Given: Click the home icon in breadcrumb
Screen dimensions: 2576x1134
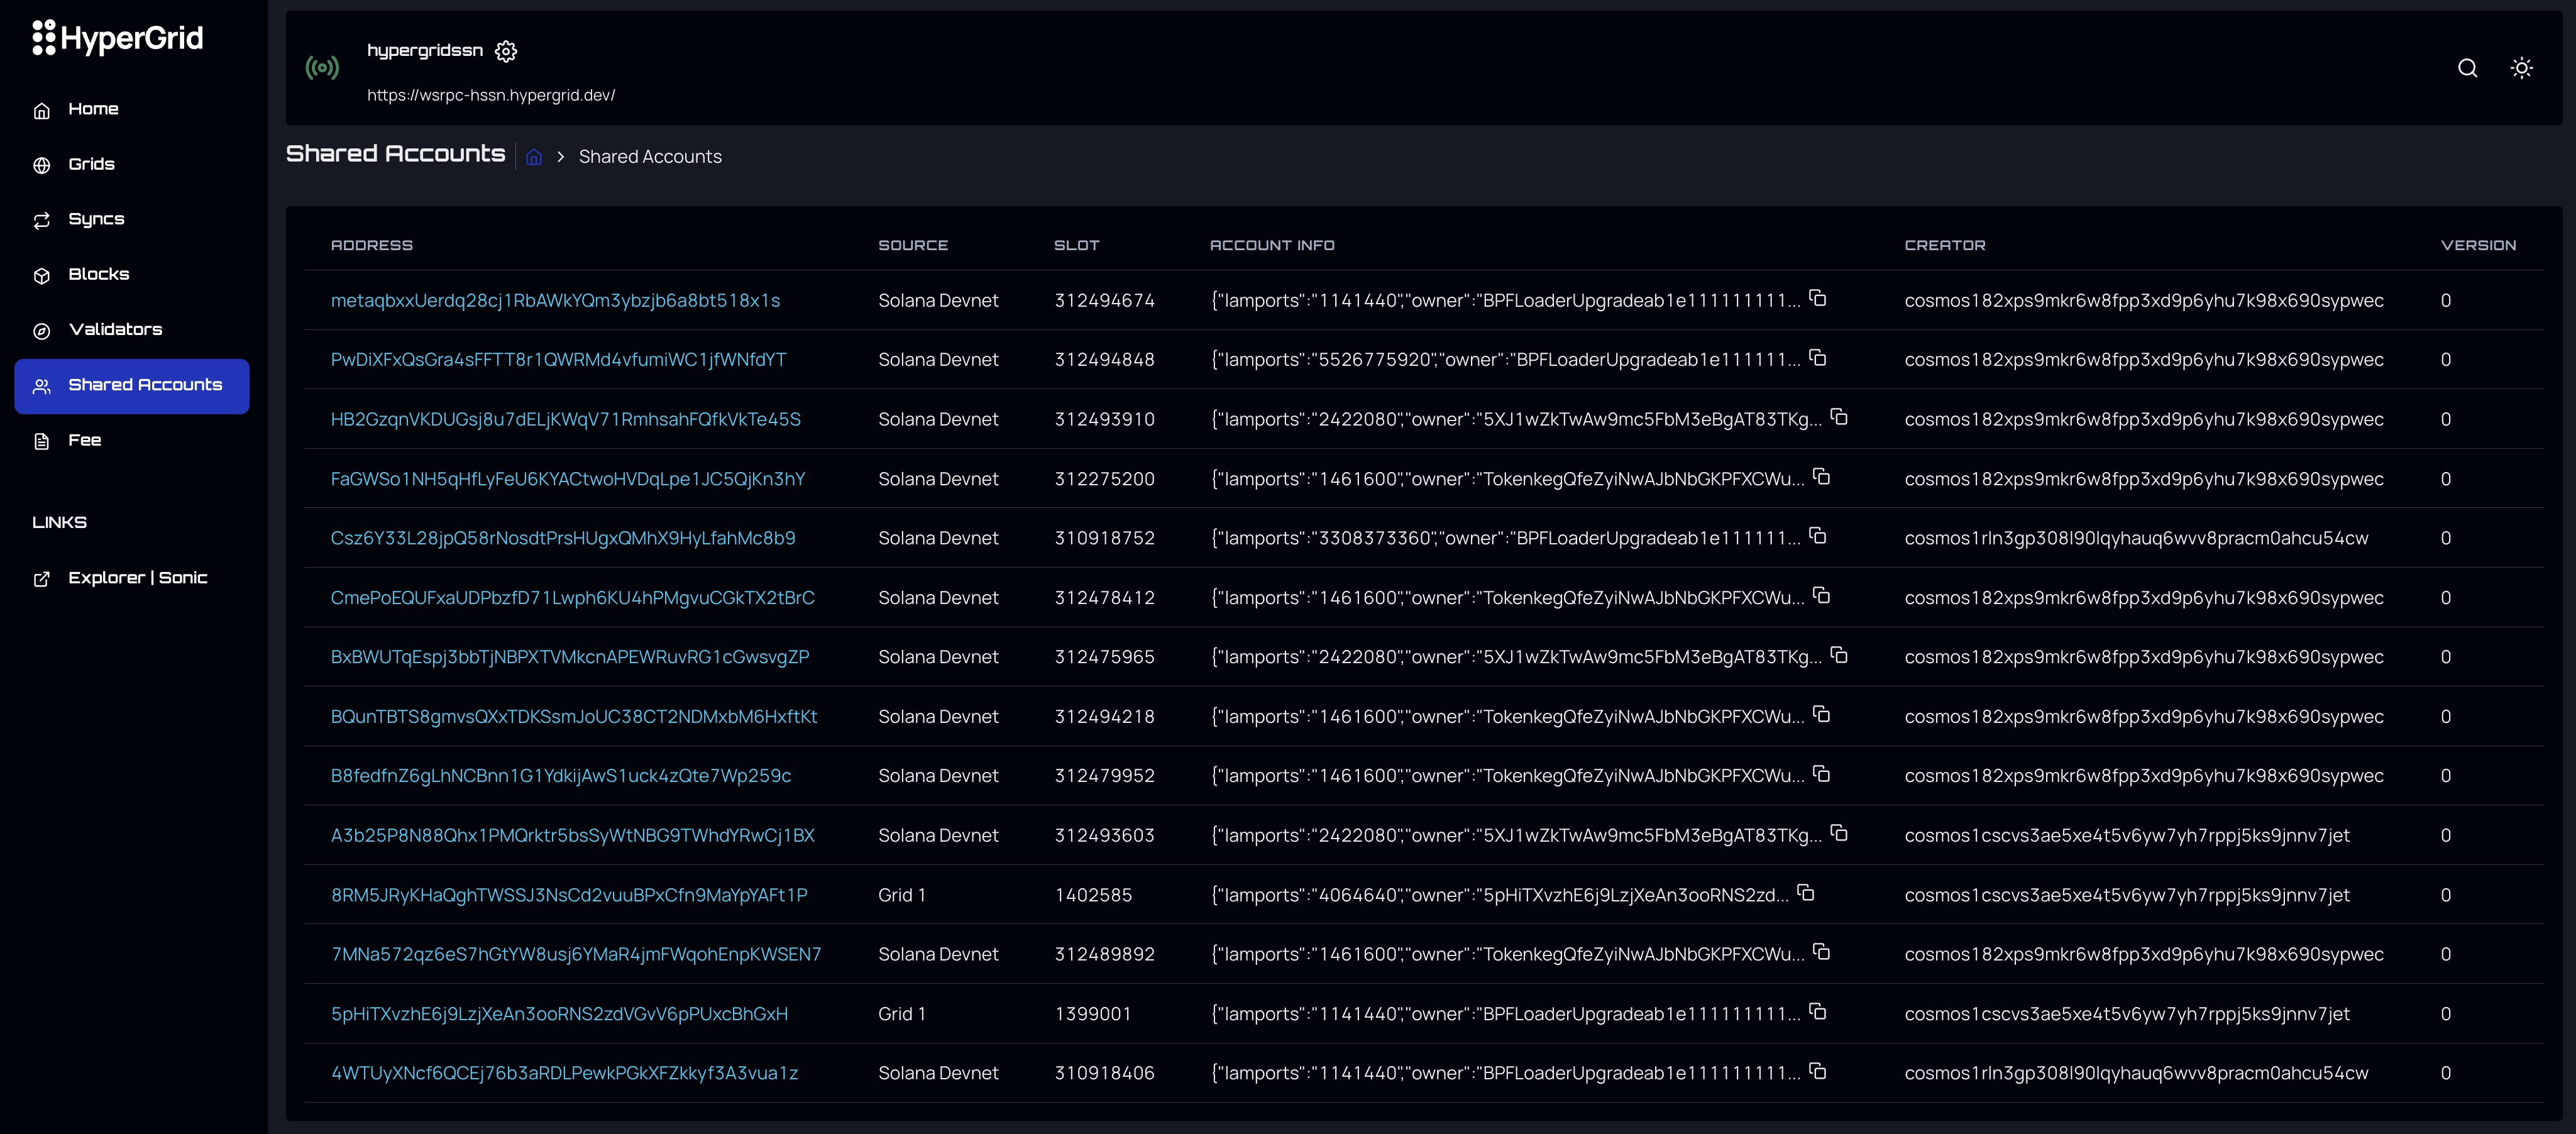Looking at the screenshot, I should coord(534,157).
